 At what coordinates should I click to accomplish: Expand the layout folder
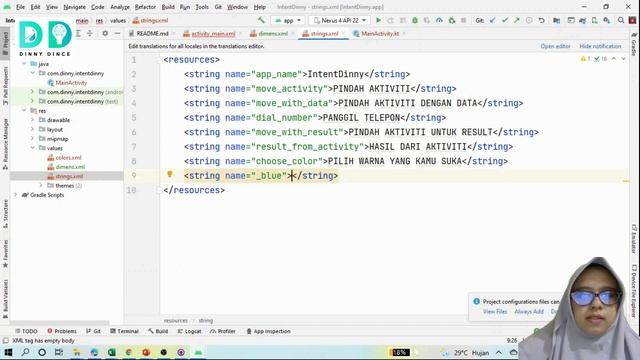point(33,129)
